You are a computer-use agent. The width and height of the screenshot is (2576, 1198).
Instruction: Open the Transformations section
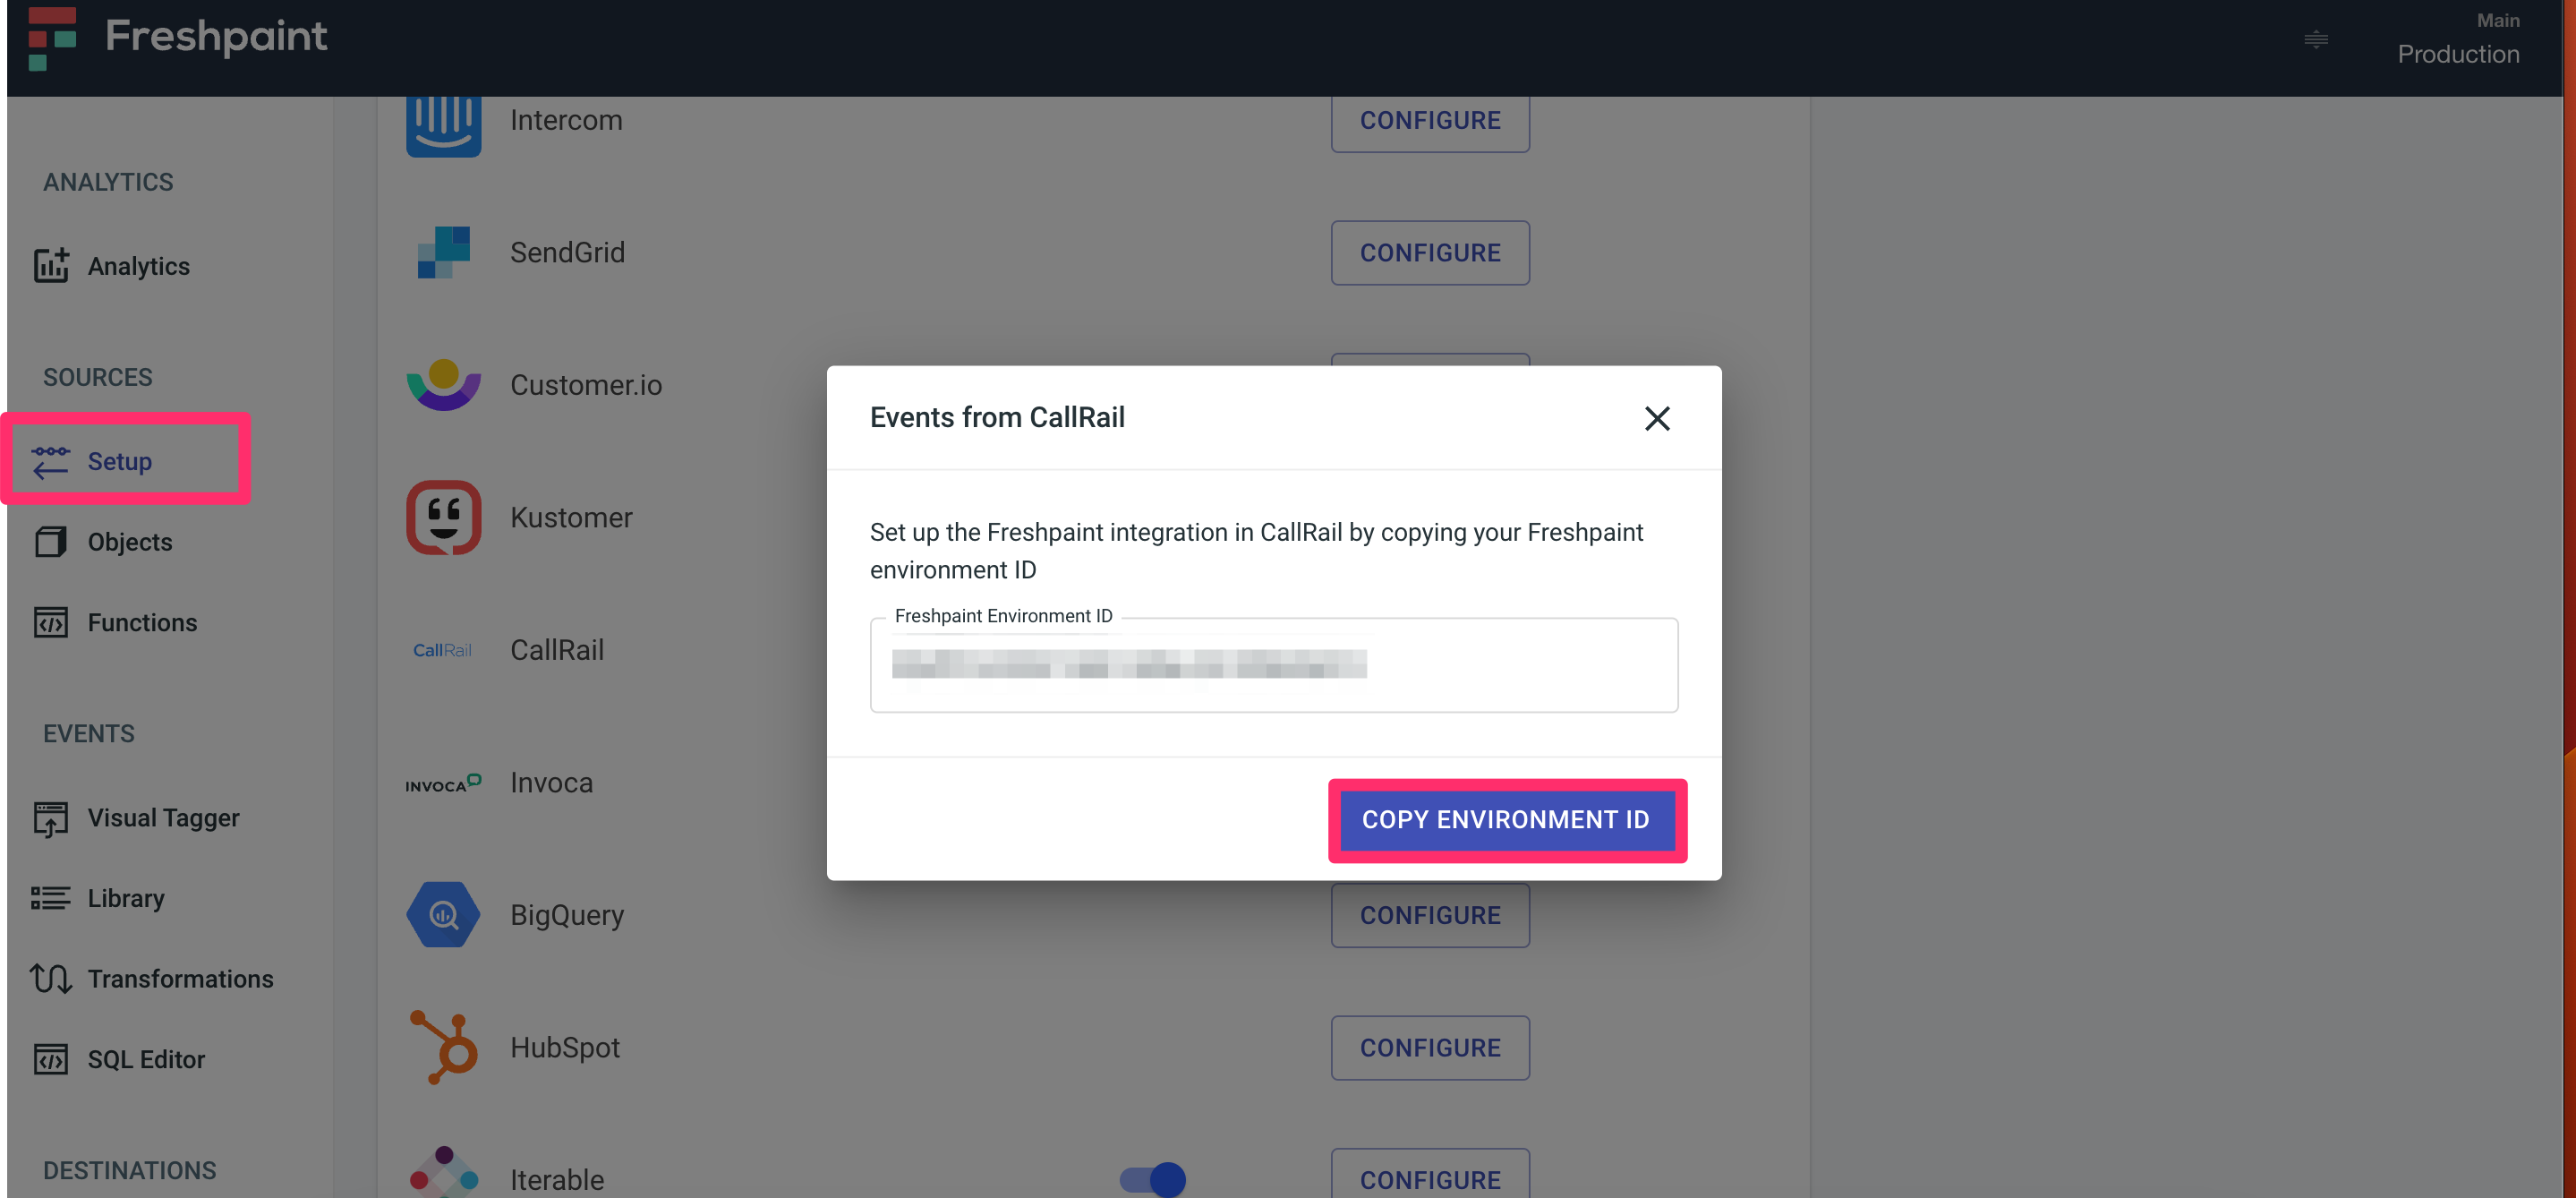pos(180,978)
